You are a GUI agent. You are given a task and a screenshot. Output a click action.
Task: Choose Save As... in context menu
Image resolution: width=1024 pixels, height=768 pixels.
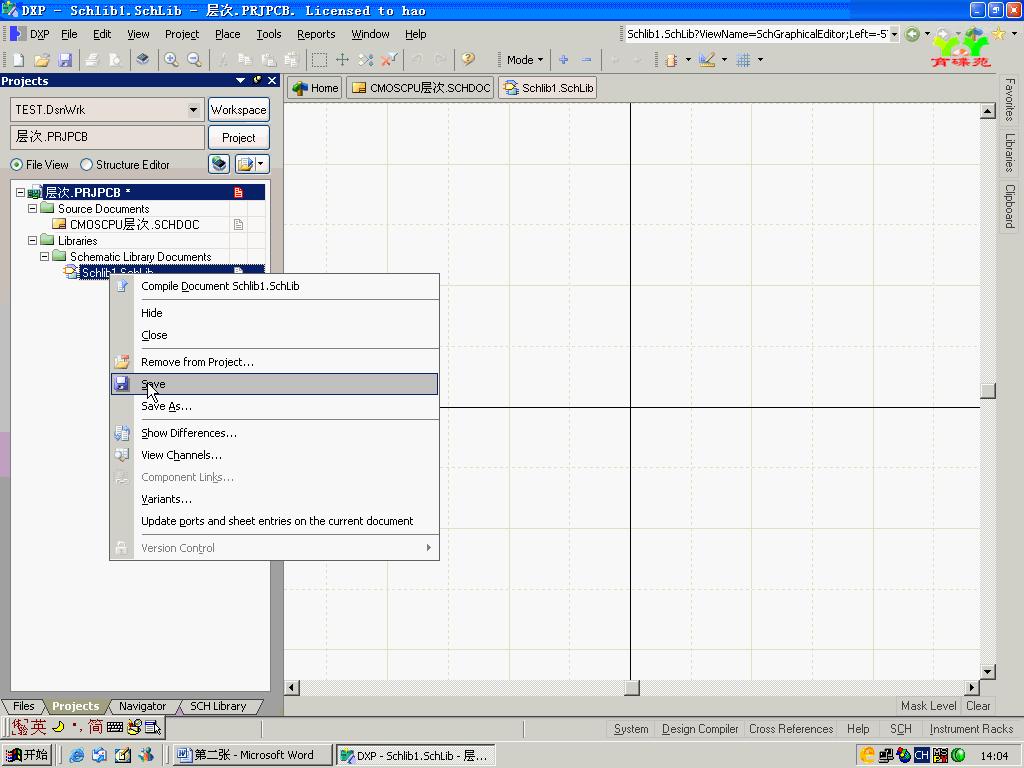(274, 406)
